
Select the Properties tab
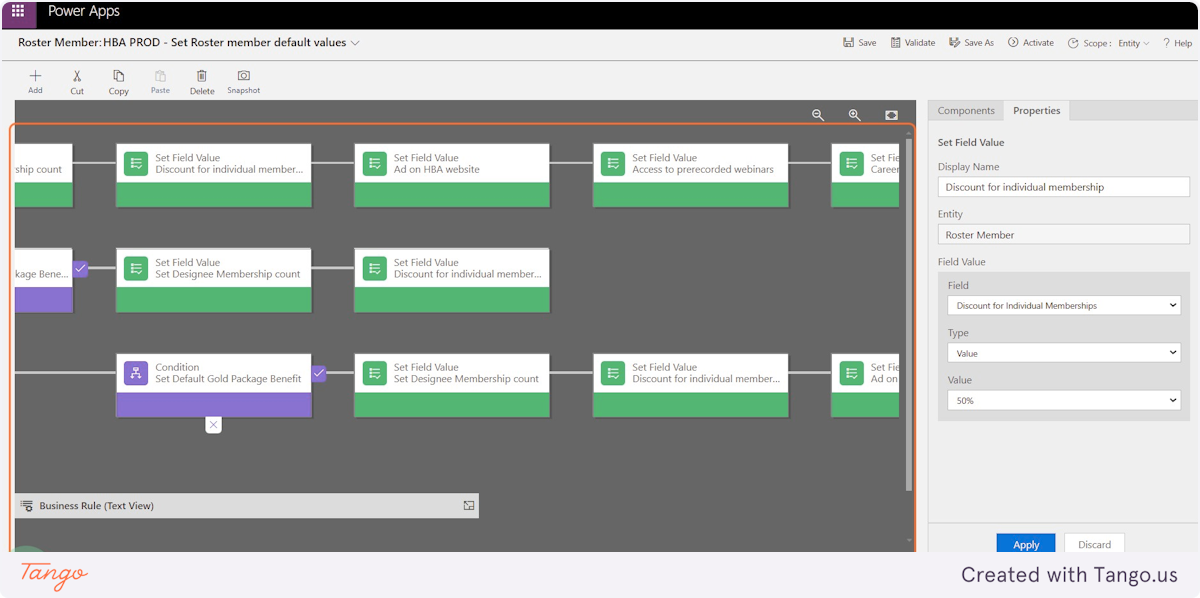pos(1036,111)
